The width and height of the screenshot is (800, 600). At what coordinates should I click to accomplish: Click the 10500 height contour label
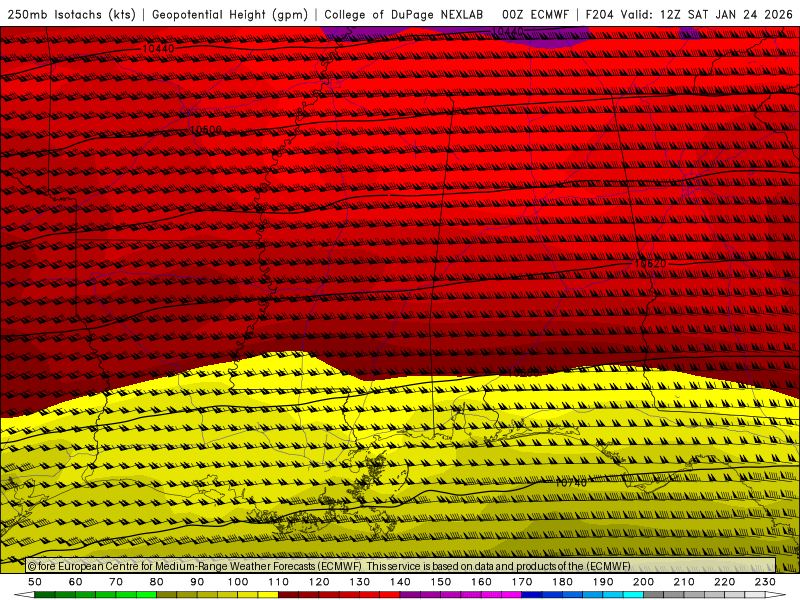coord(206,130)
